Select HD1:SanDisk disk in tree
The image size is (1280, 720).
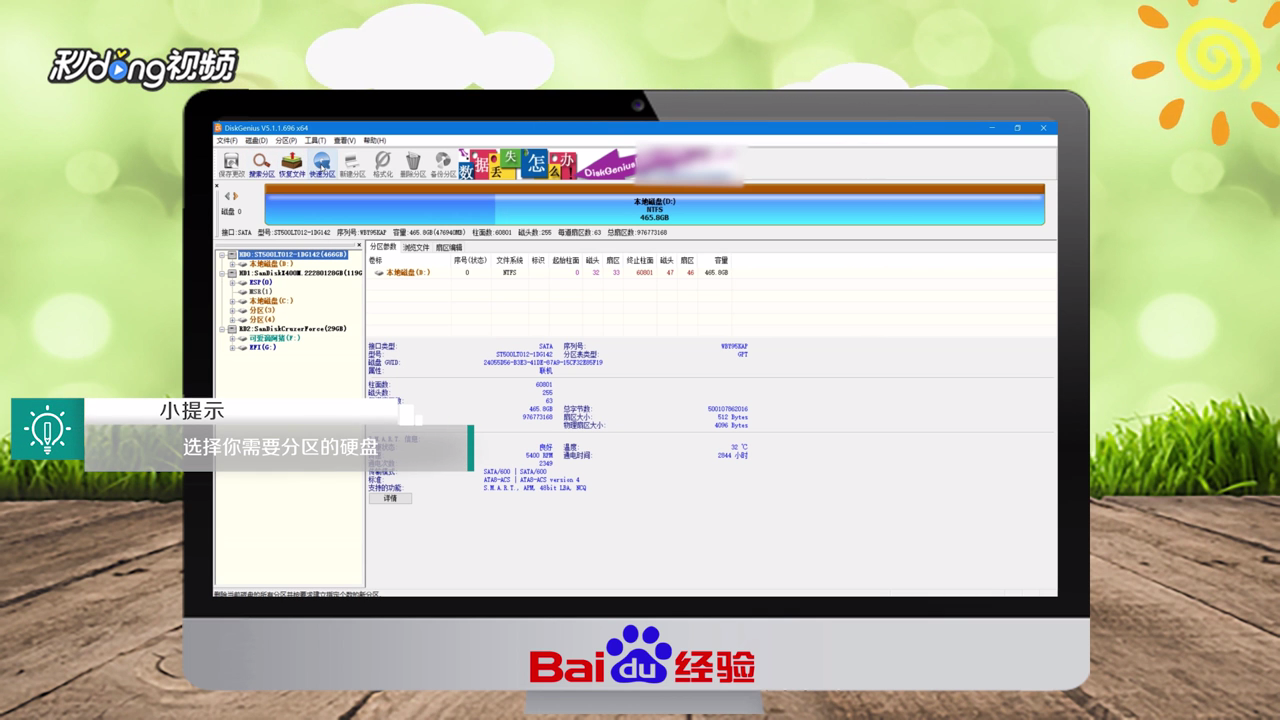[x=300, y=273]
